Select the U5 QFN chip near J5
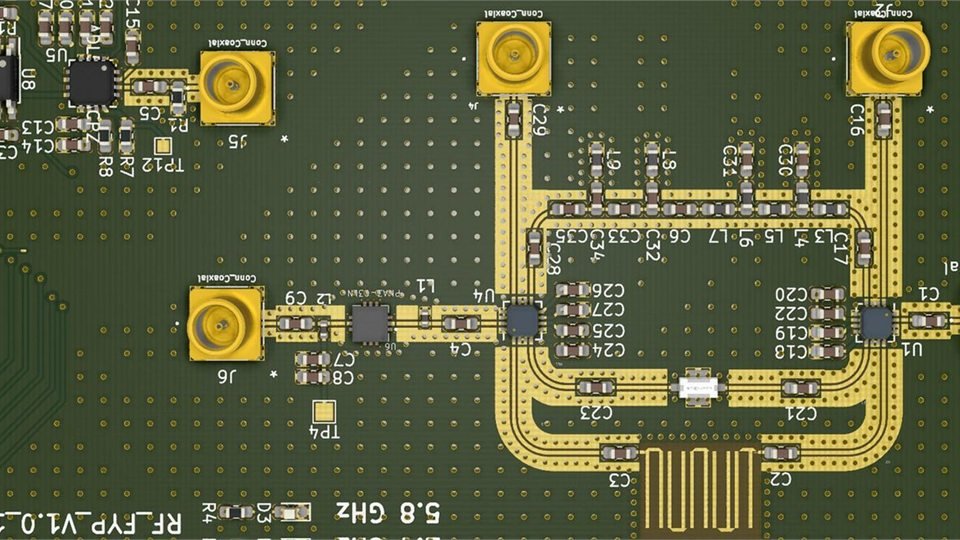 (91, 83)
